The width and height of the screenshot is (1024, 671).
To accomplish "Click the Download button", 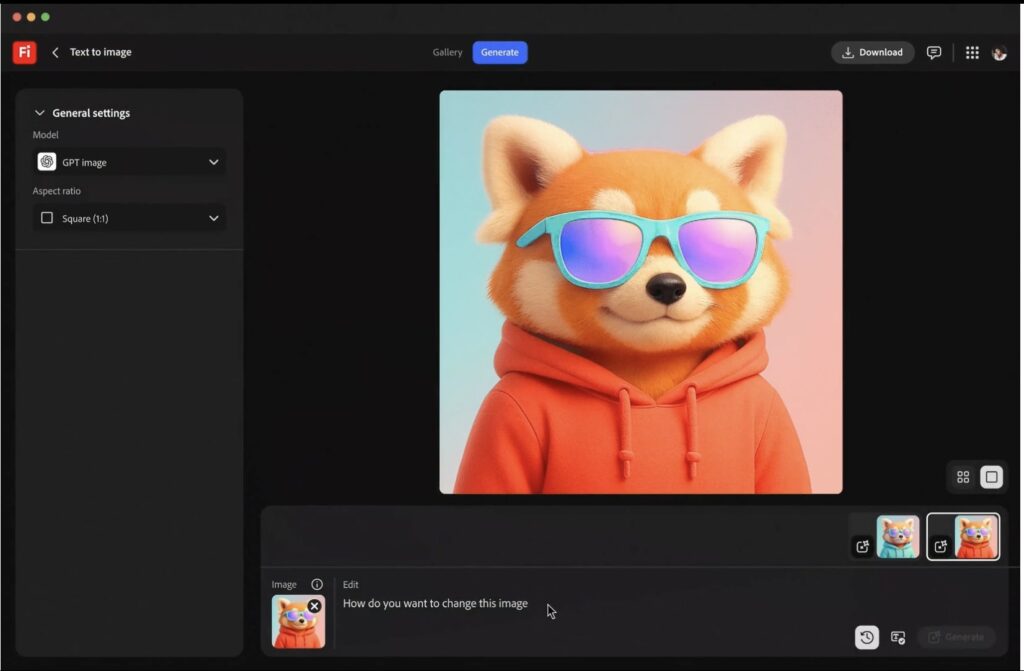I will [872, 52].
